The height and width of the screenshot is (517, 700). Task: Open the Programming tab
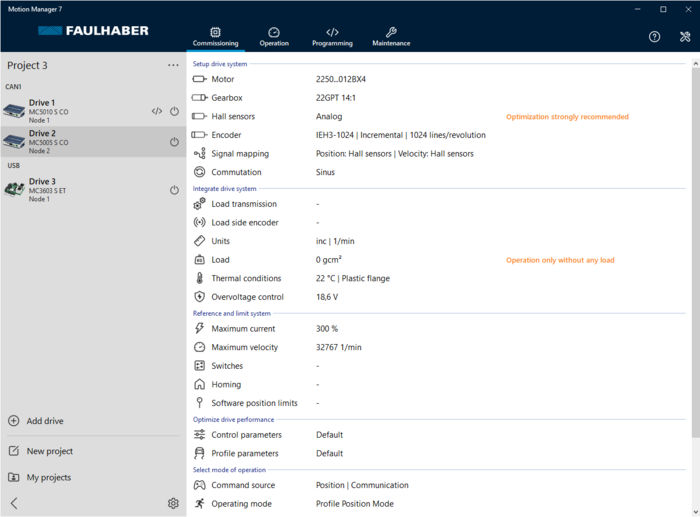point(332,37)
